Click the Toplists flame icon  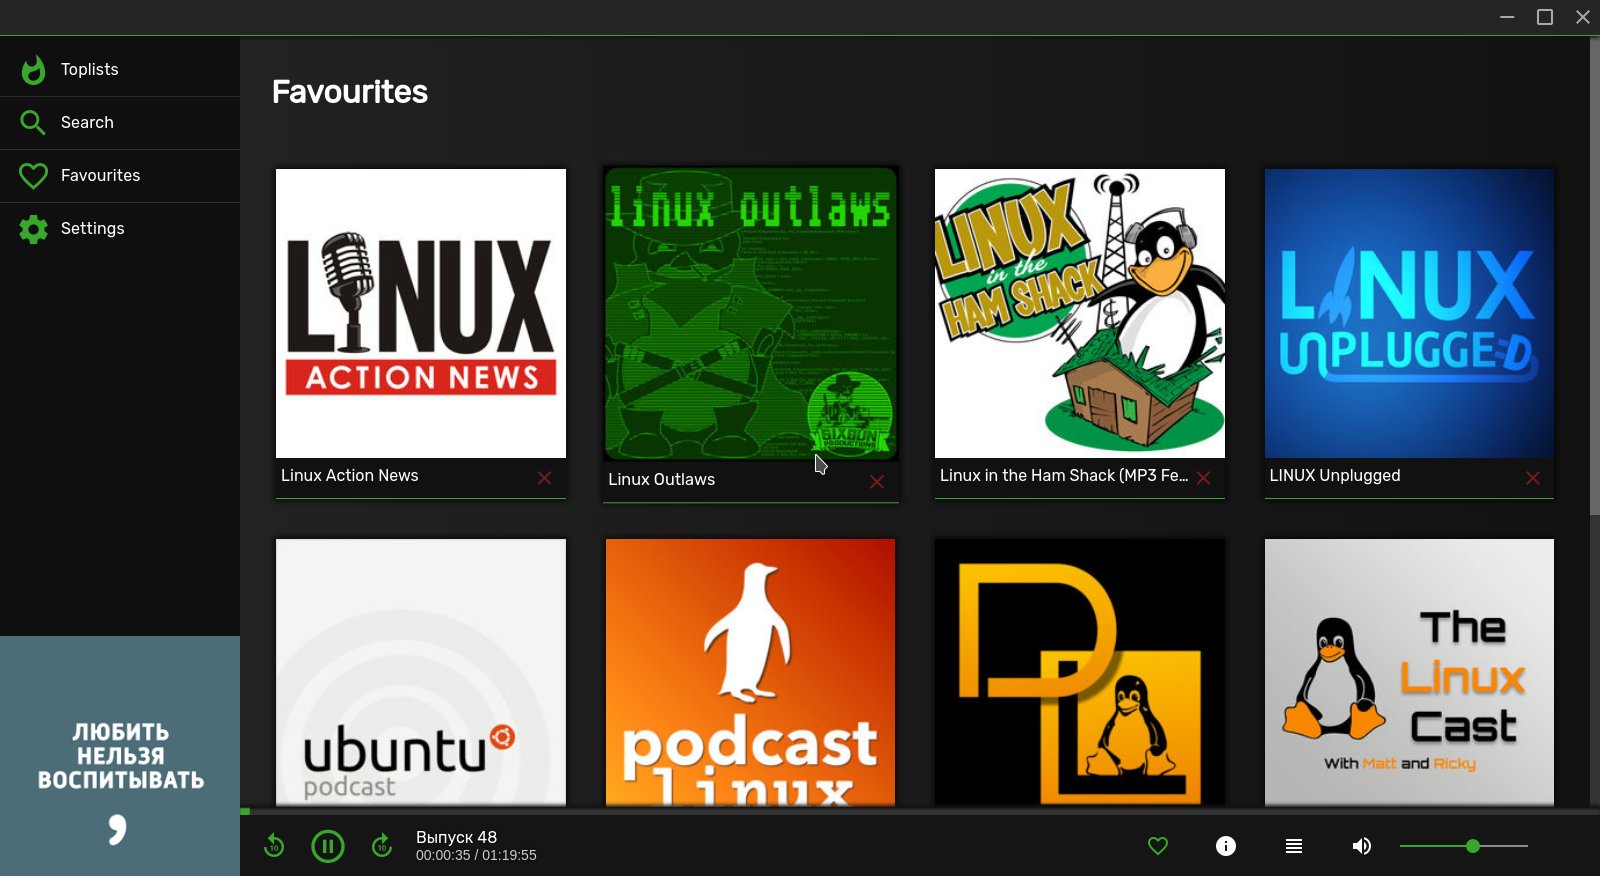(x=33, y=69)
